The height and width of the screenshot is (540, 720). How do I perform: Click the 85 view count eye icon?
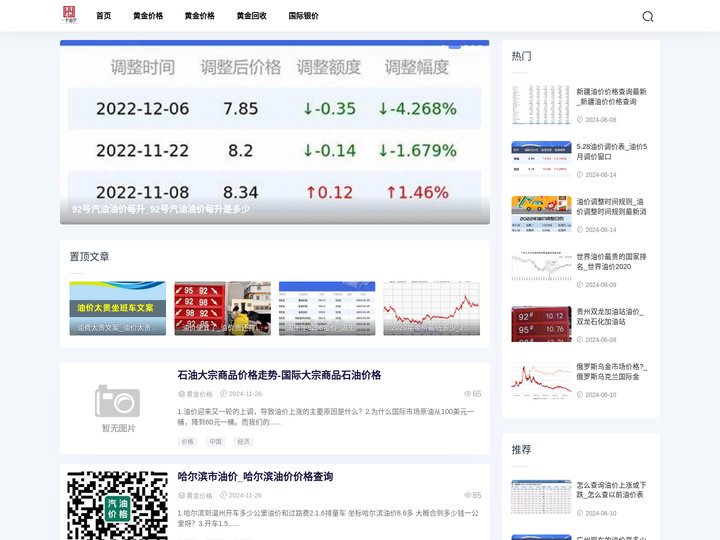(x=467, y=495)
